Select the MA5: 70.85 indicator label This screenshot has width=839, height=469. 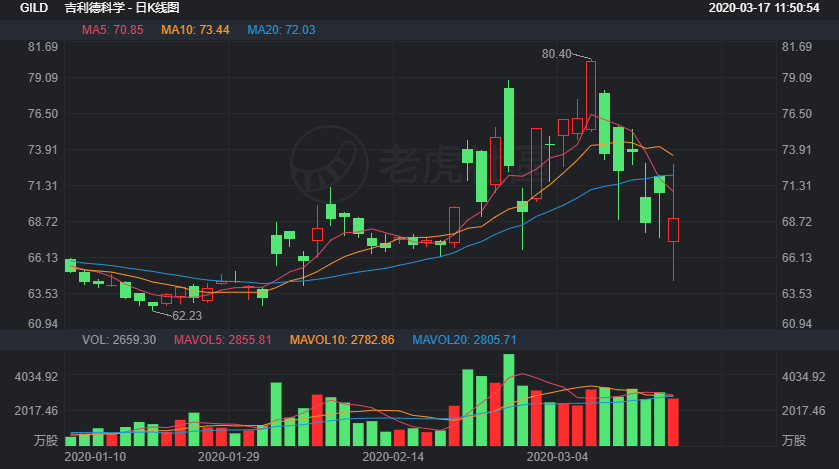112,30
